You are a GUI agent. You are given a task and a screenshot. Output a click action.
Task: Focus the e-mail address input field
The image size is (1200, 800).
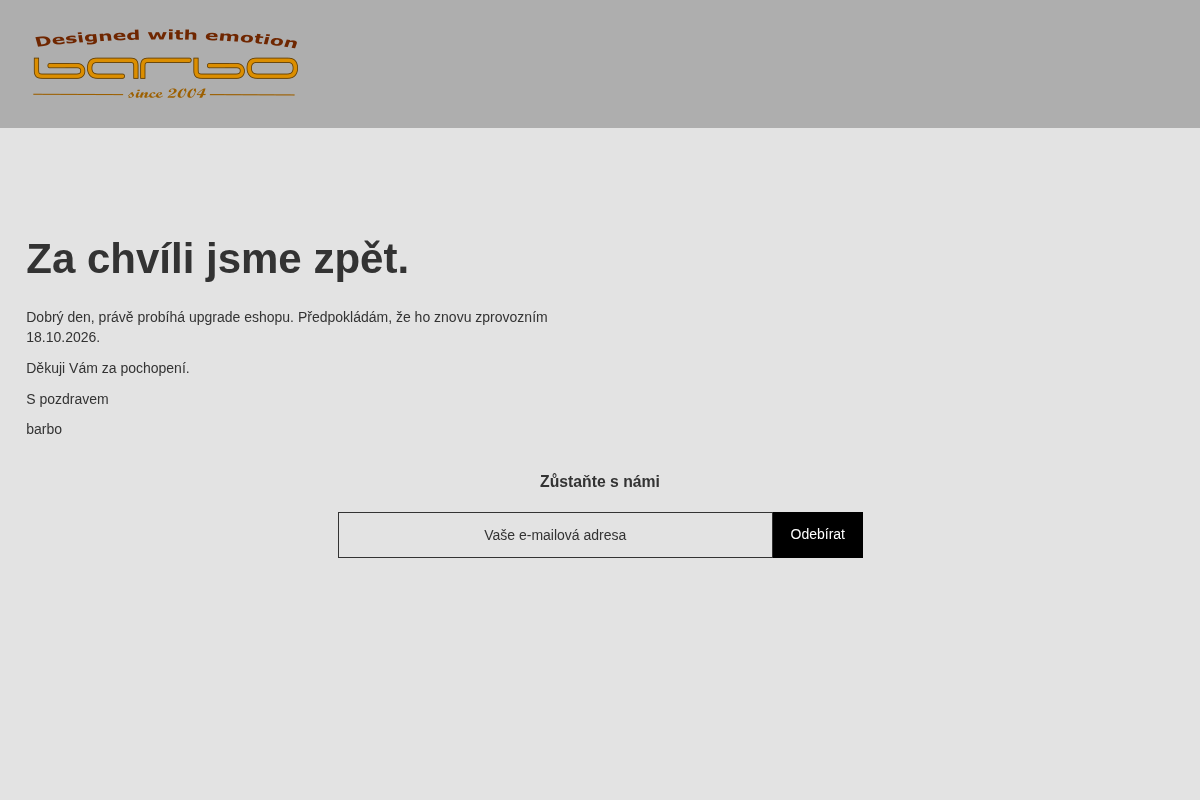click(555, 535)
